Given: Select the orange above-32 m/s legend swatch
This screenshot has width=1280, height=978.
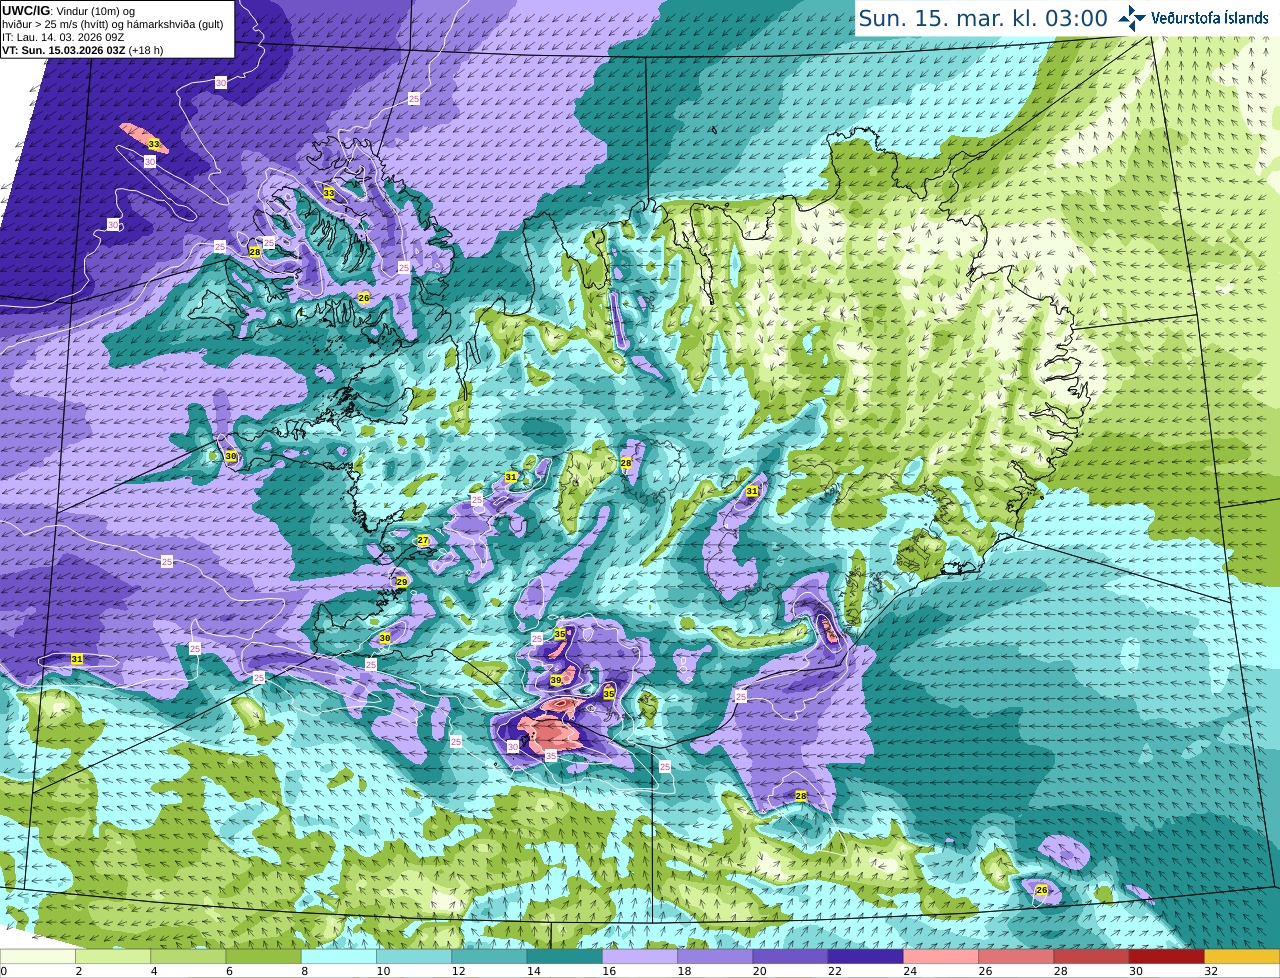Looking at the screenshot, I should [x=1242, y=956].
